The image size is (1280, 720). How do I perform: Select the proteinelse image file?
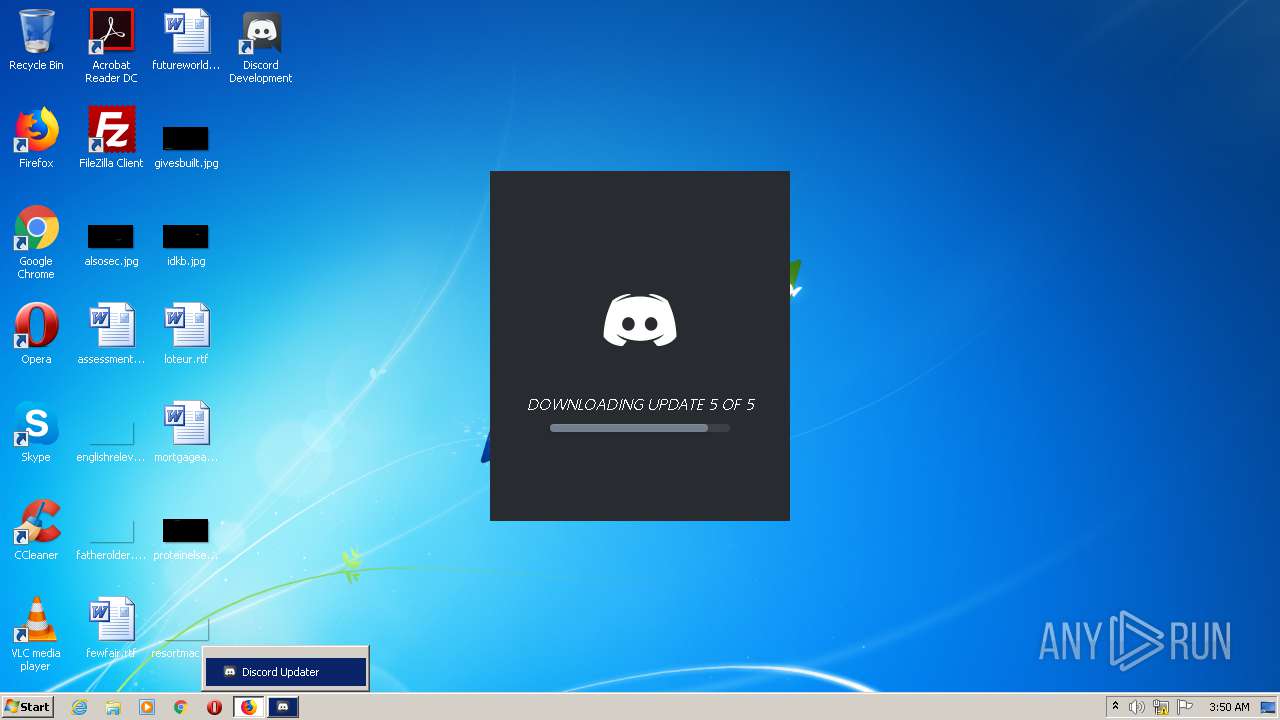pos(186,539)
